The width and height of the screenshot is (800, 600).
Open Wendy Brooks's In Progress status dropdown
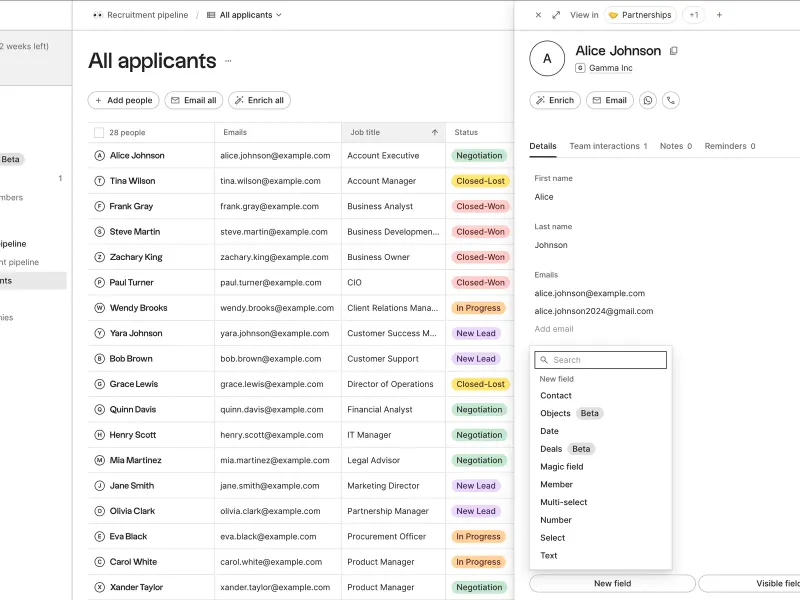[478, 308]
